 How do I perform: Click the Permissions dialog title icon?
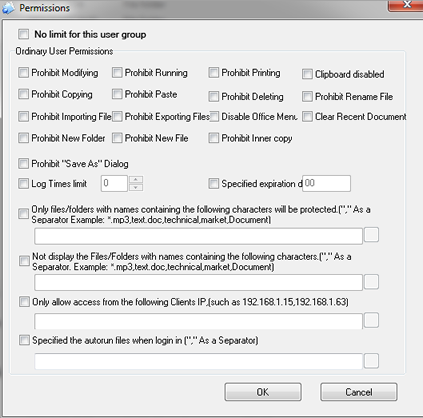click(x=8, y=8)
